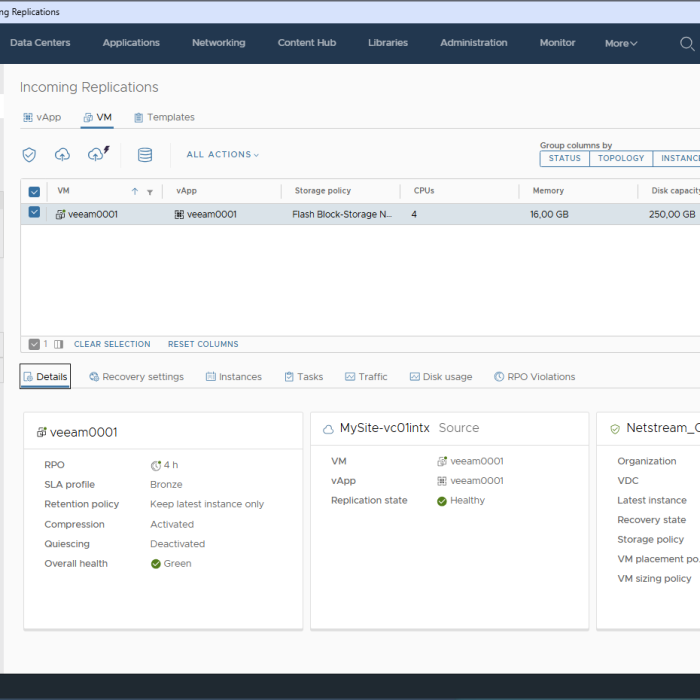Click the VM column sort arrow

pyautogui.click(x=135, y=192)
